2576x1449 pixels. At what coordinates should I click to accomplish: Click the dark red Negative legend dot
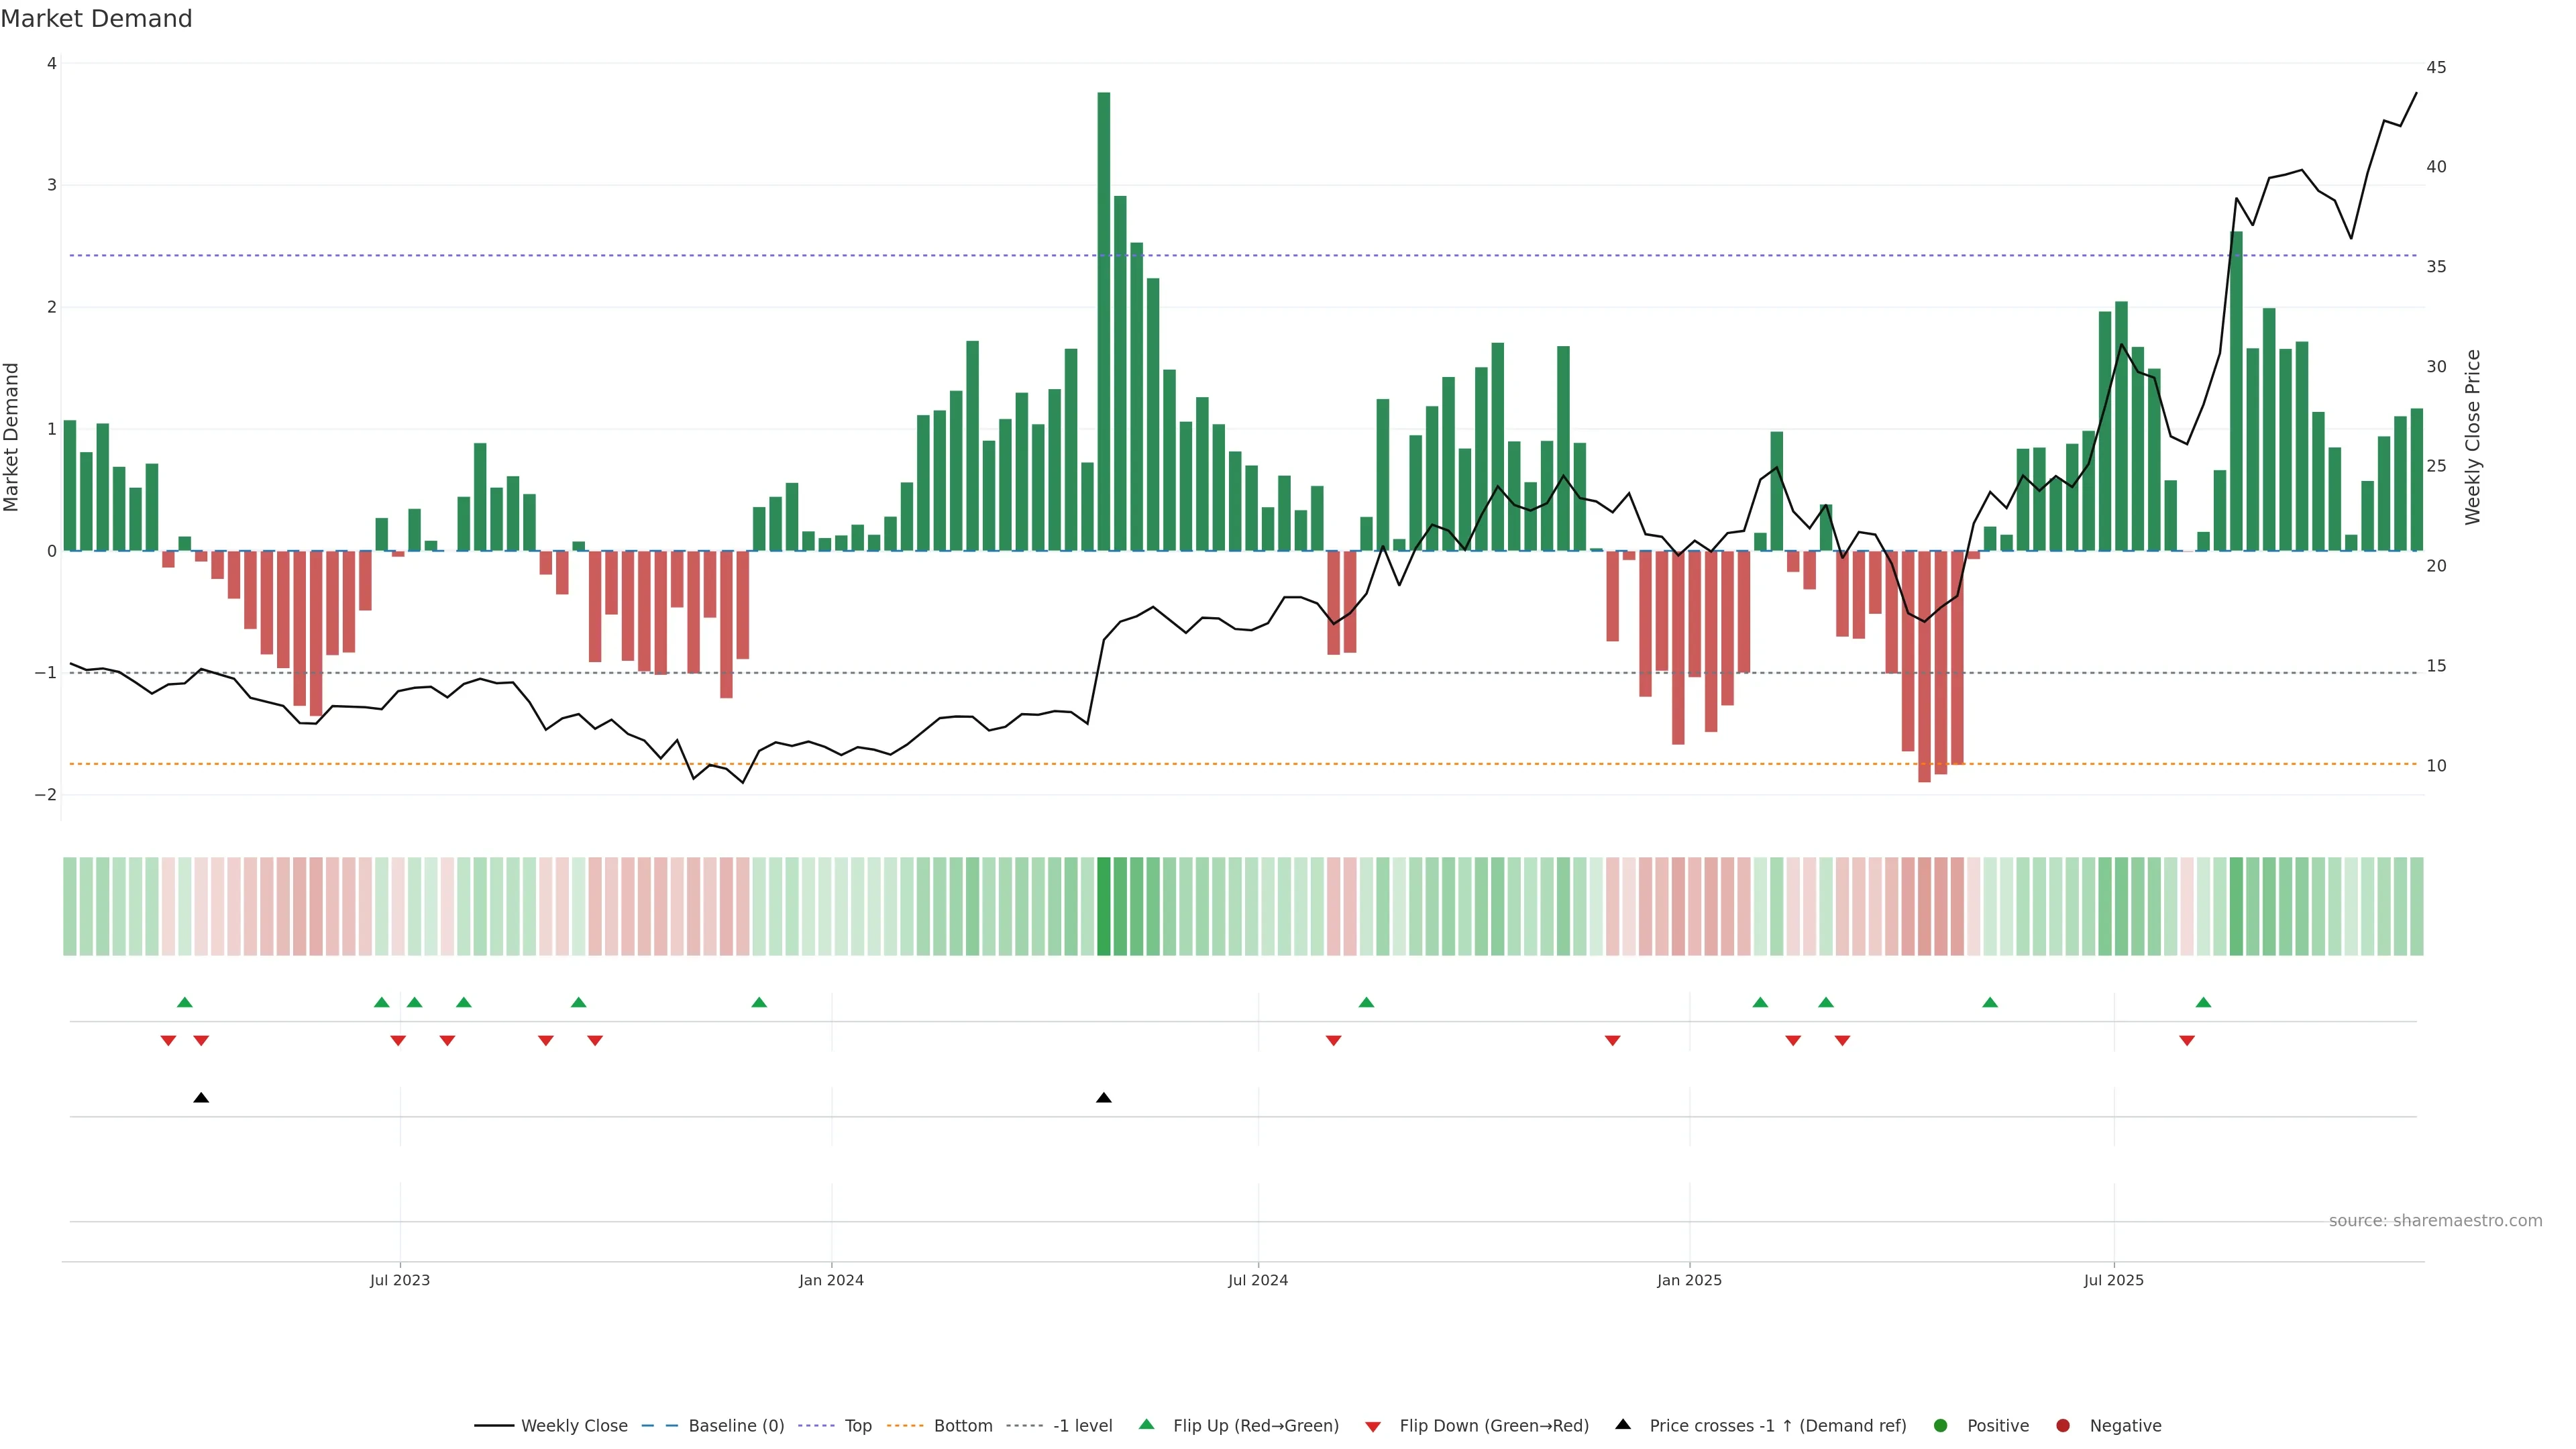[2063, 1426]
